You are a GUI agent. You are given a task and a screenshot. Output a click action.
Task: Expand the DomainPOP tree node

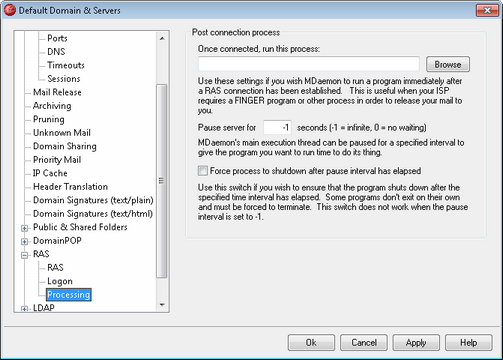coord(24,241)
